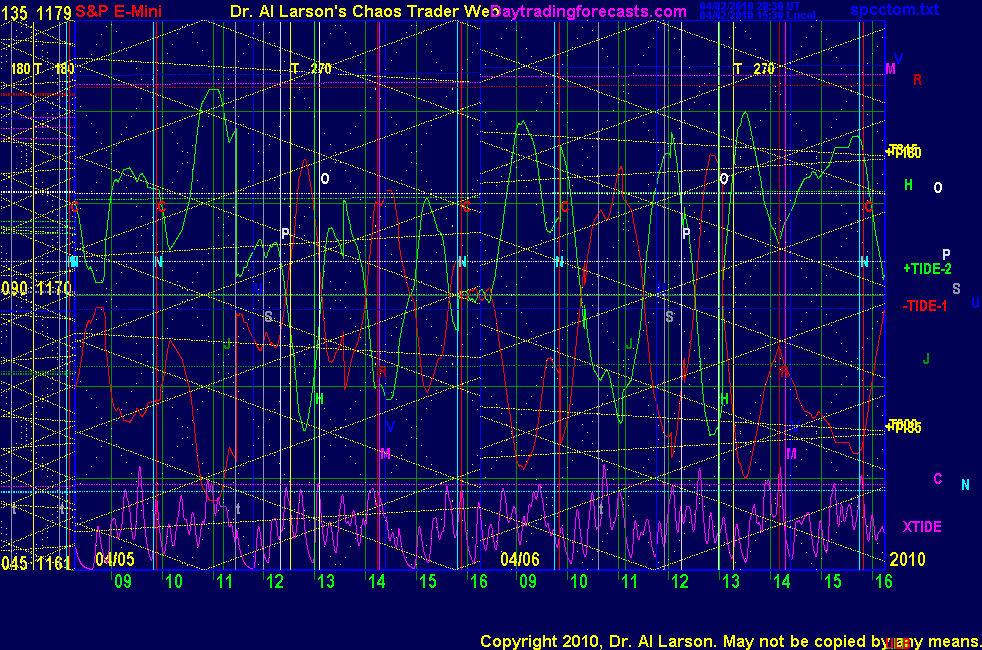The width and height of the screenshot is (982, 650).
Task: Select the "04/02/2010 20:30 UT" timestamp
Action: tap(750, 6)
